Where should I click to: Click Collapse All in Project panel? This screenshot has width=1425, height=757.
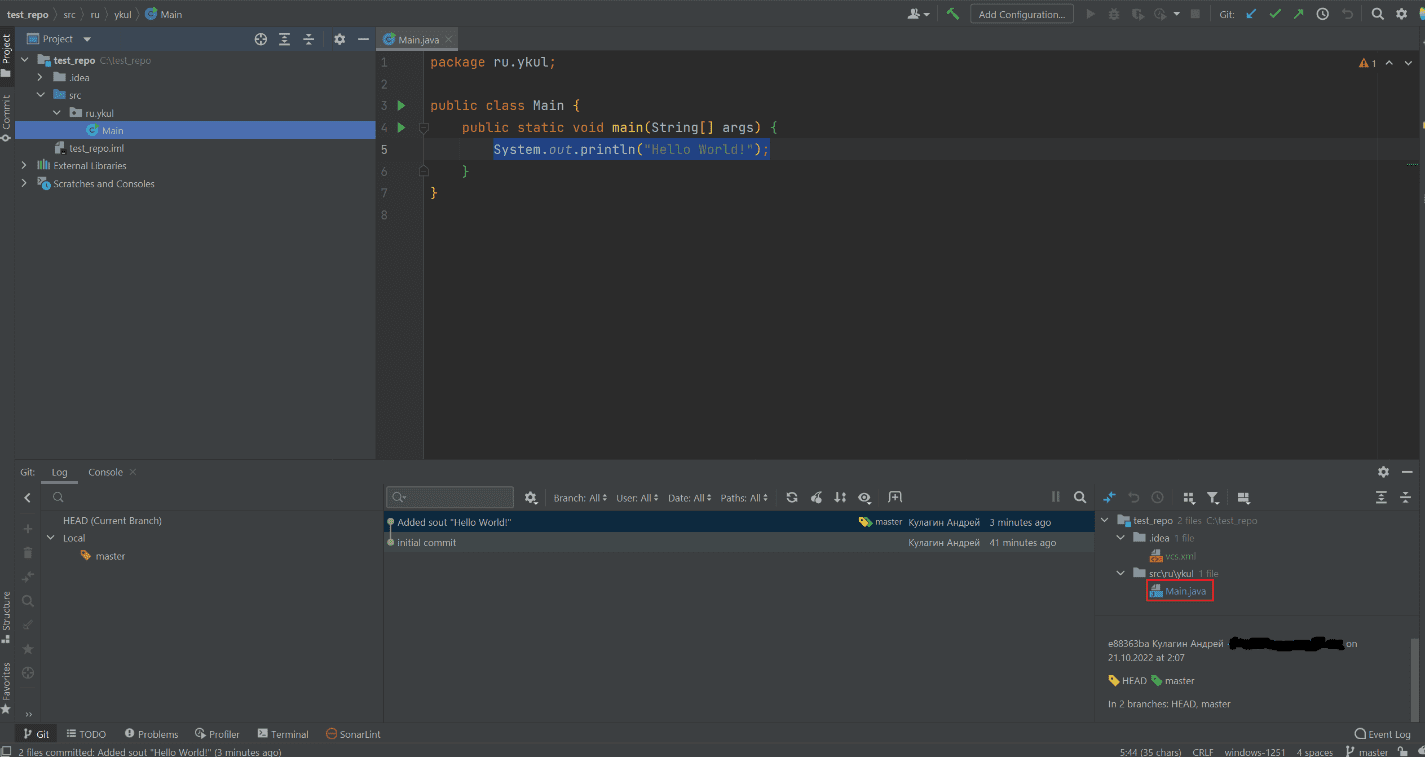click(309, 39)
